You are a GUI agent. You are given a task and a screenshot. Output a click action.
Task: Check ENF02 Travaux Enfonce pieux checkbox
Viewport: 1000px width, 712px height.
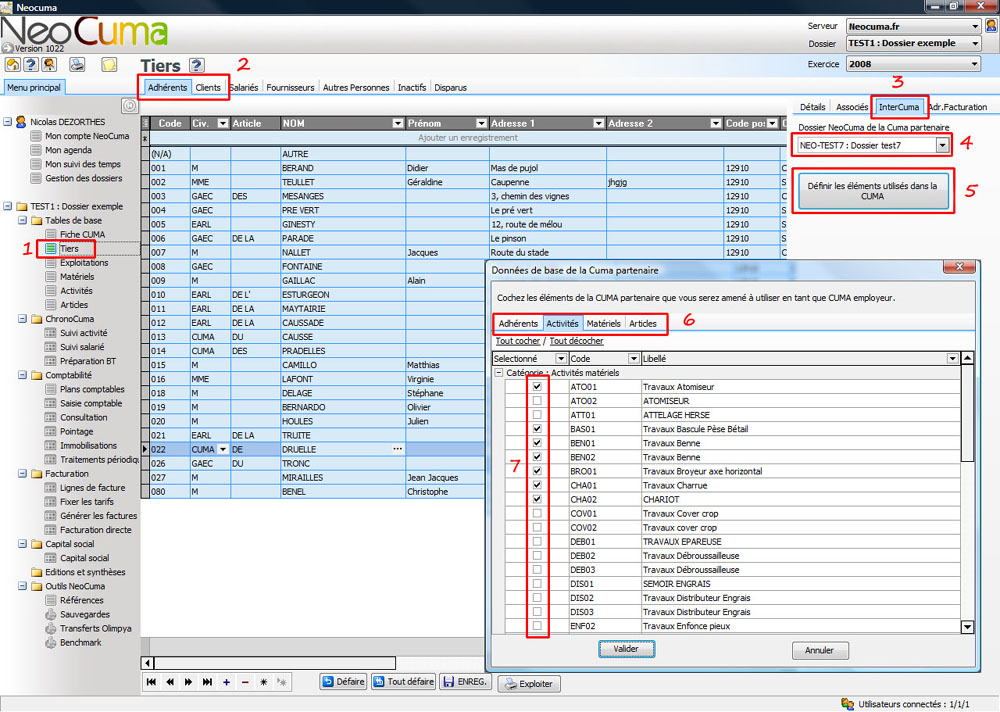[537, 626]
